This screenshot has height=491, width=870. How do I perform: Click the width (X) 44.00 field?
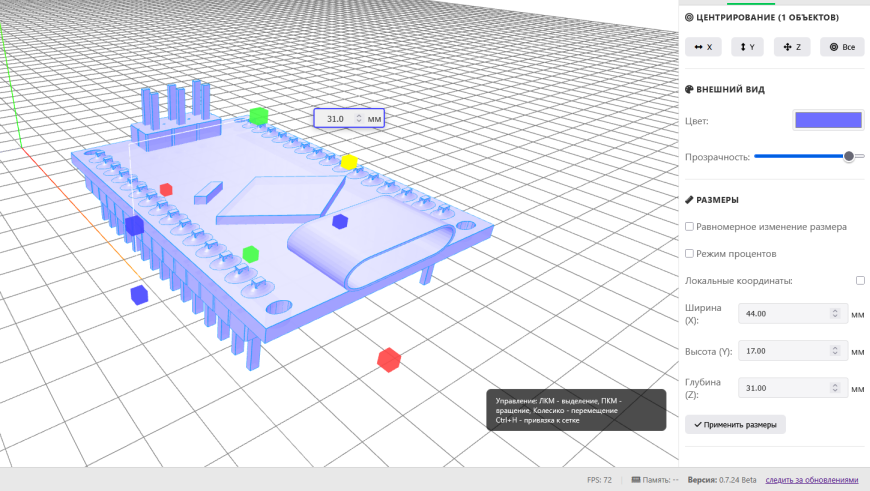[x=792, y=313]
